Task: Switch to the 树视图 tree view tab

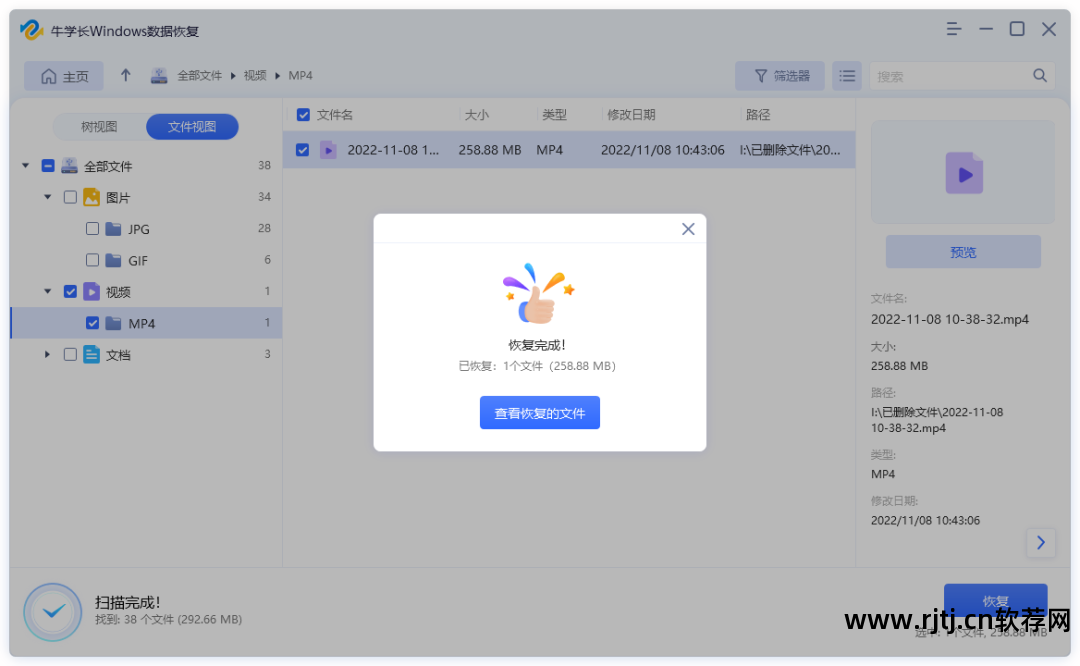Action: [99, 127]
